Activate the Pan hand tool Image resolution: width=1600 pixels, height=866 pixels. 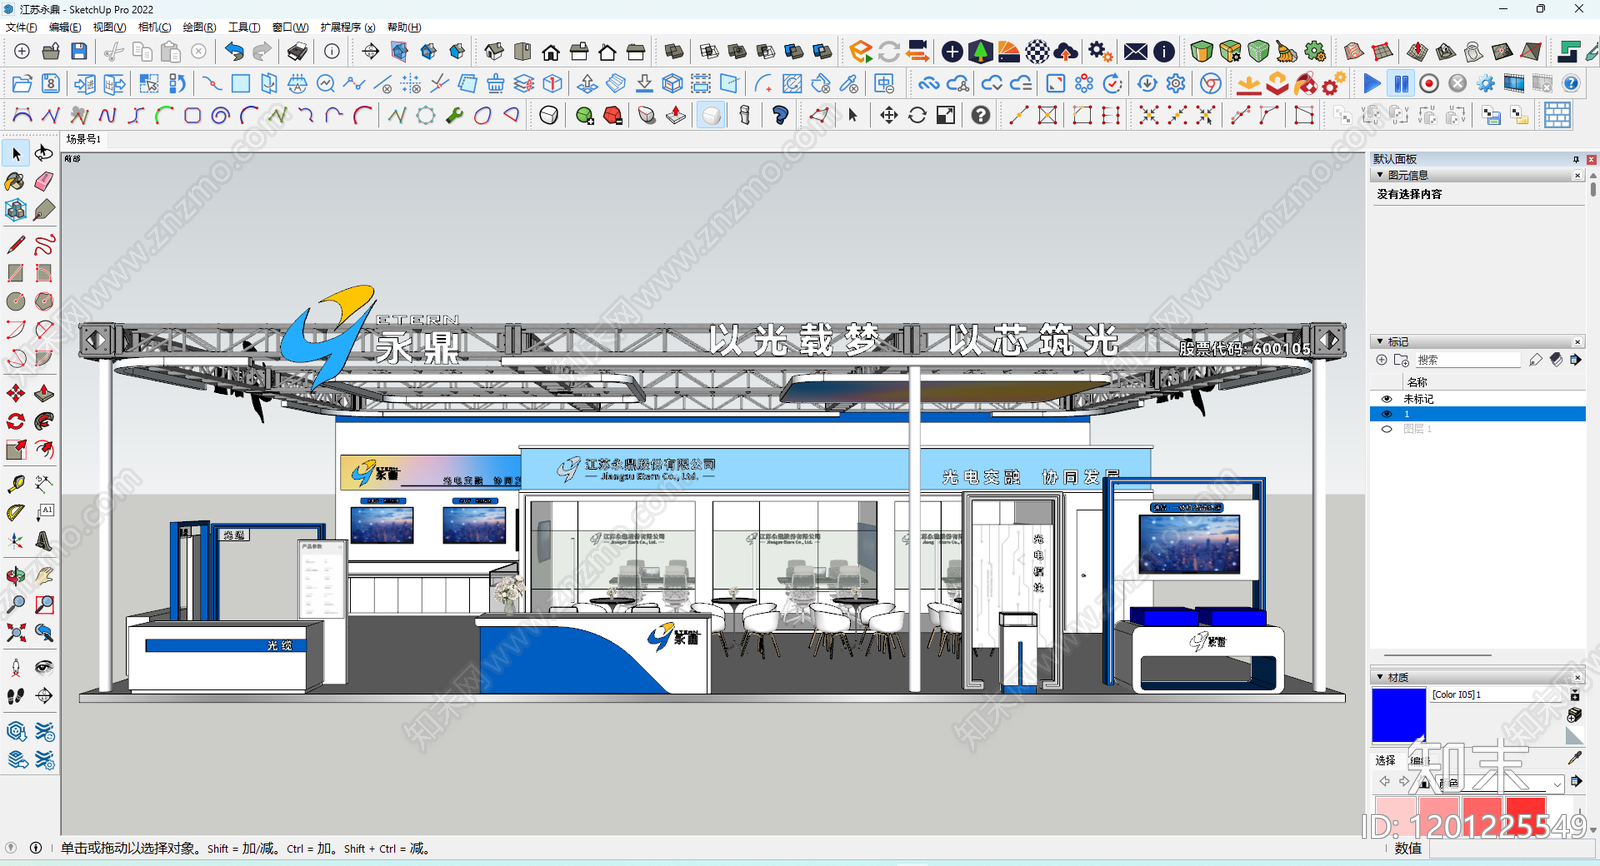click(44, 576)
